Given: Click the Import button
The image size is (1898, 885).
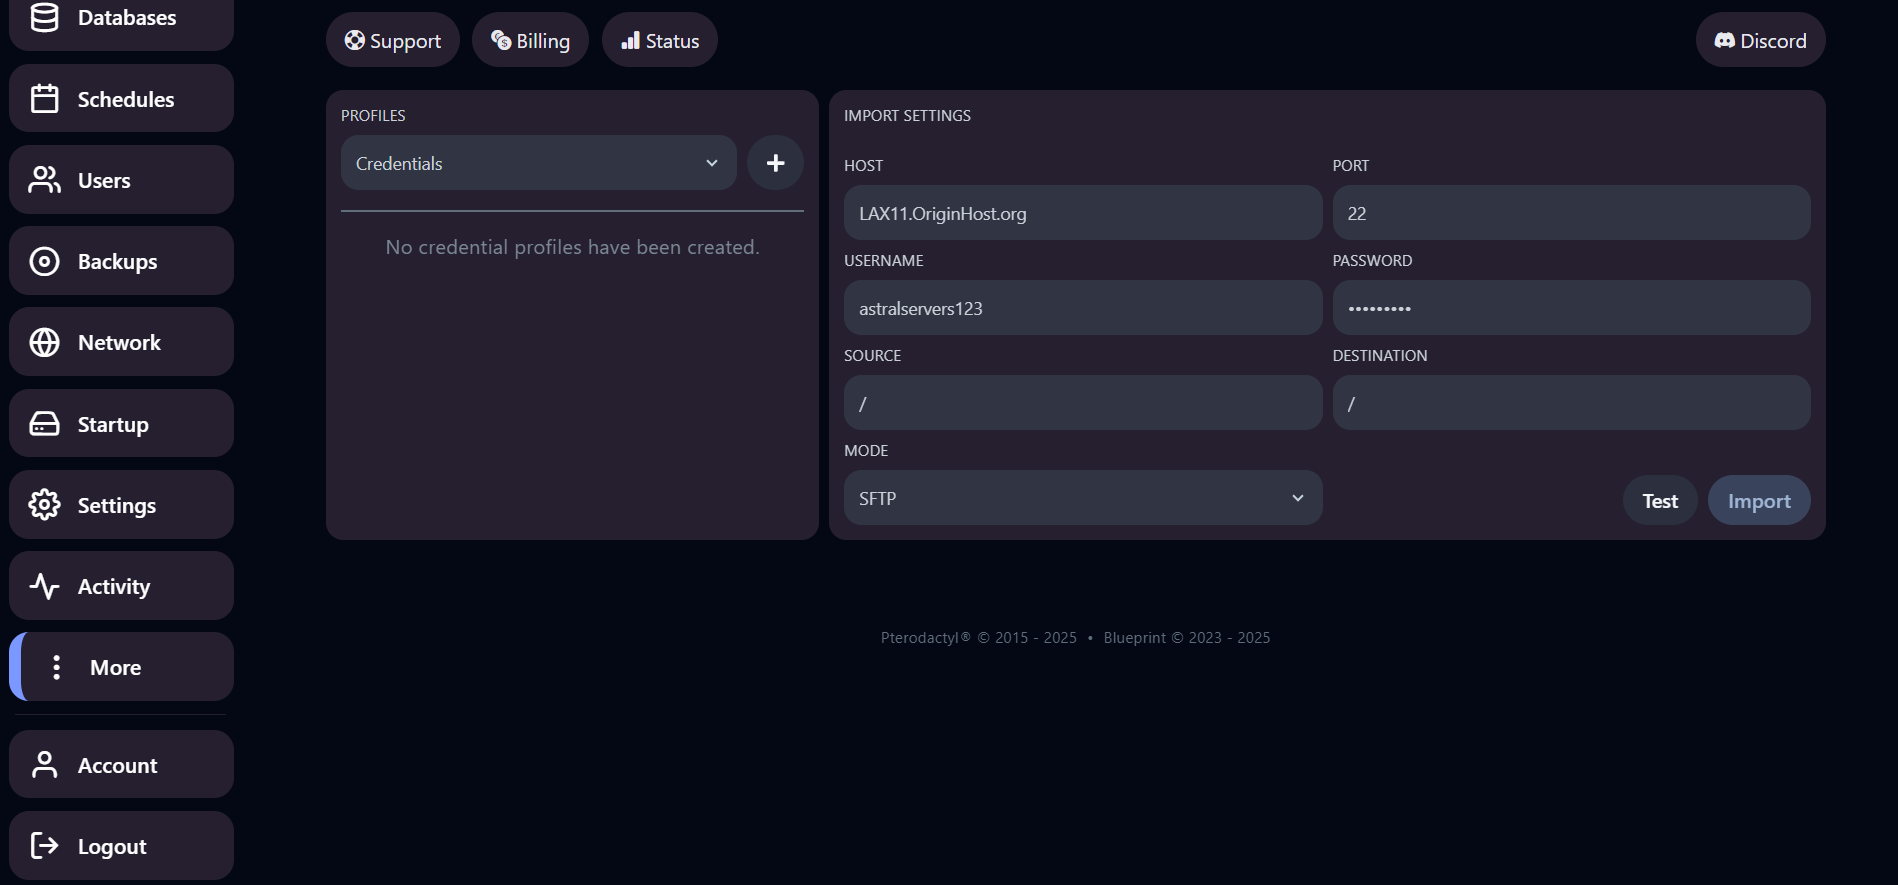Looking at the screenshot, I should coord(1758,501).
